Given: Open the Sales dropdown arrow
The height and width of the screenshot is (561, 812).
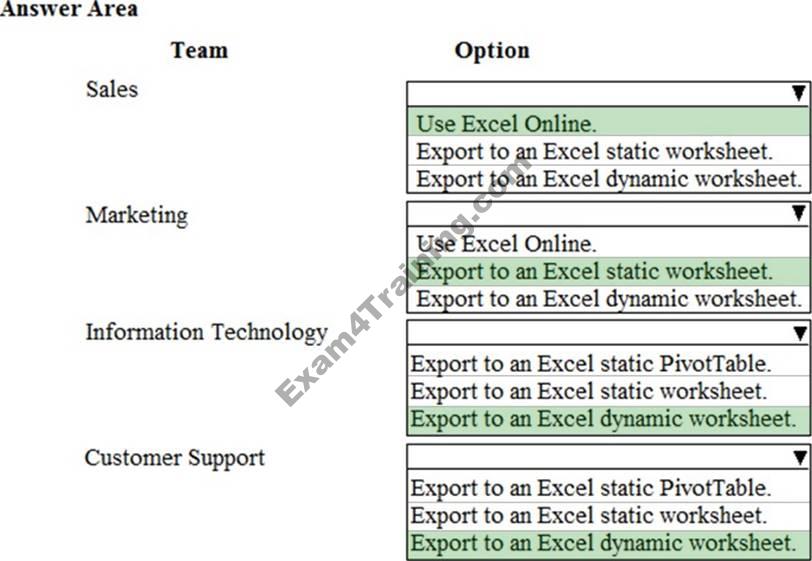Looking at the screenshot, I should pos(798,94).
